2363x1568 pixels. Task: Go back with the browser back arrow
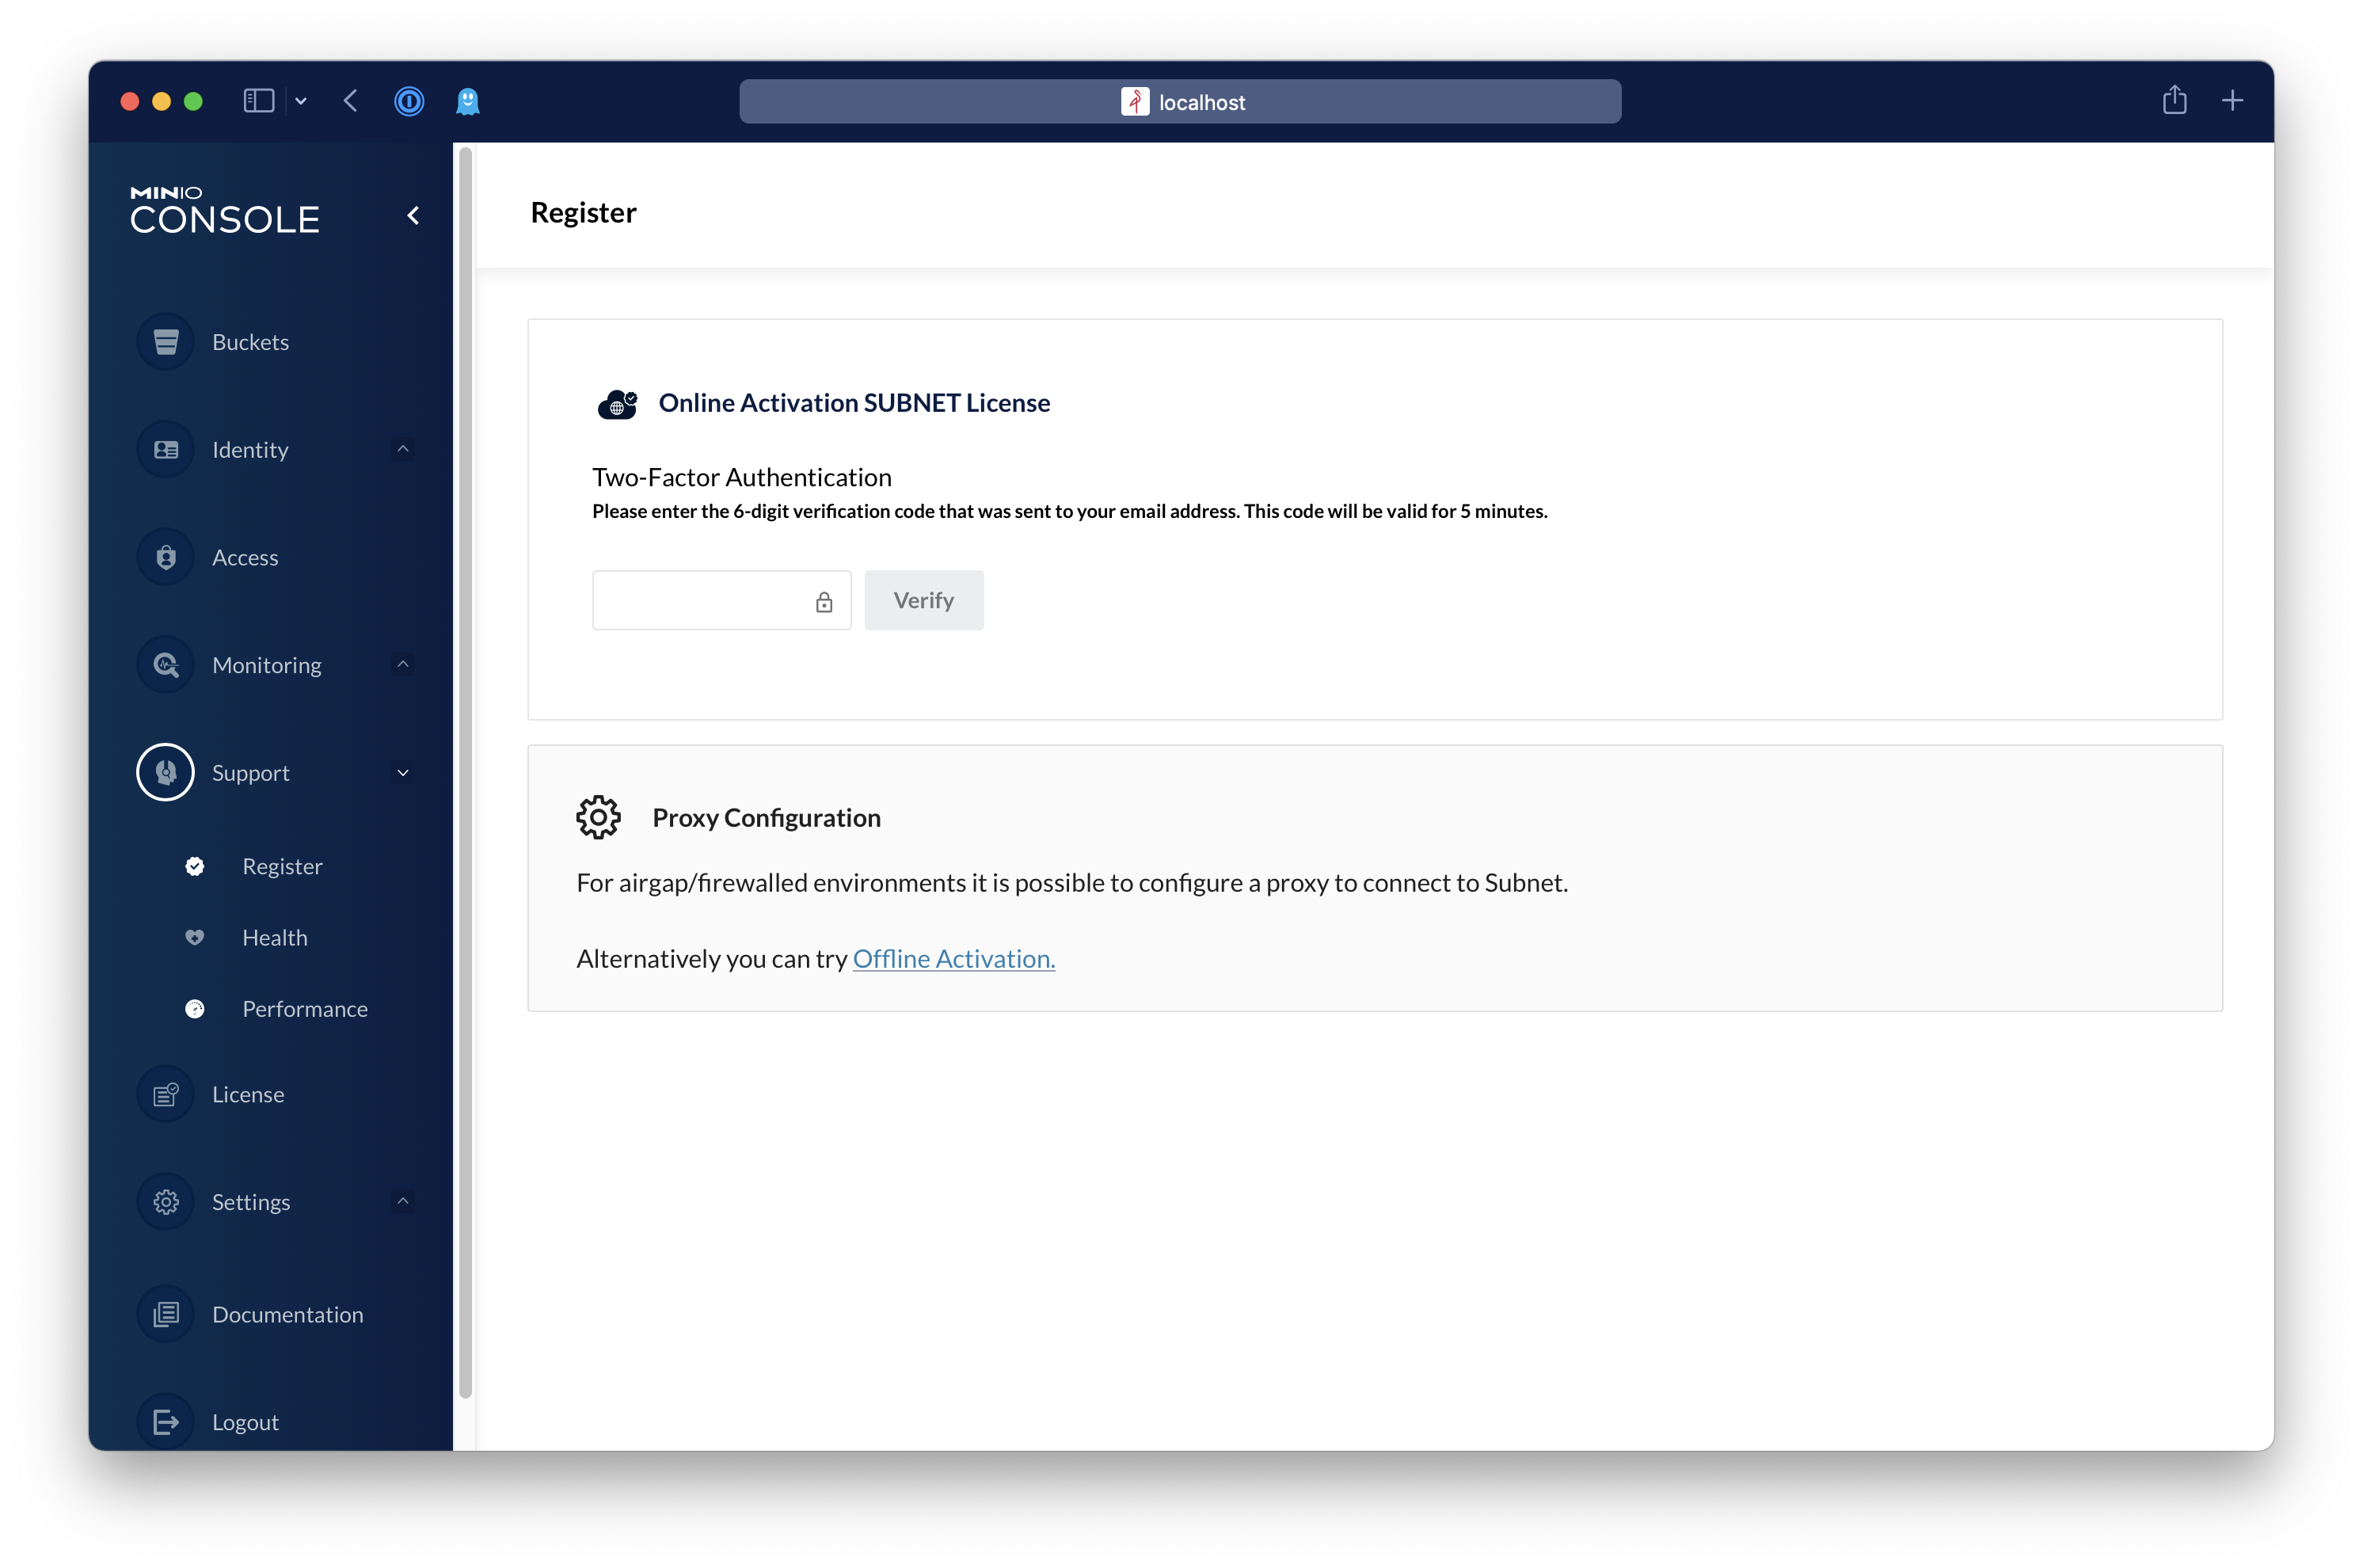tap(350, 101)
